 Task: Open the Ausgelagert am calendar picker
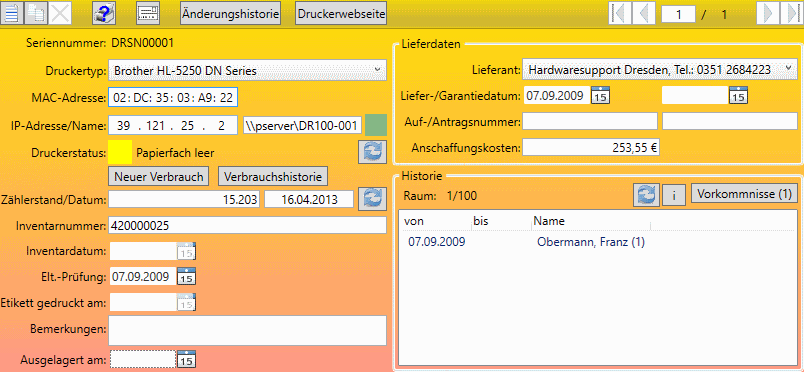pos(186,360)
